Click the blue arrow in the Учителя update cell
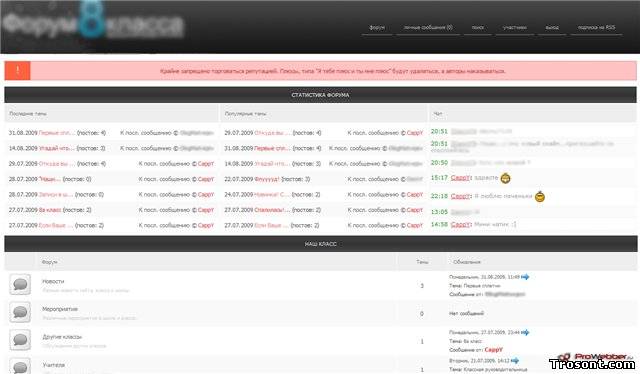The image size is (640, 374). (x=515, y=361)
